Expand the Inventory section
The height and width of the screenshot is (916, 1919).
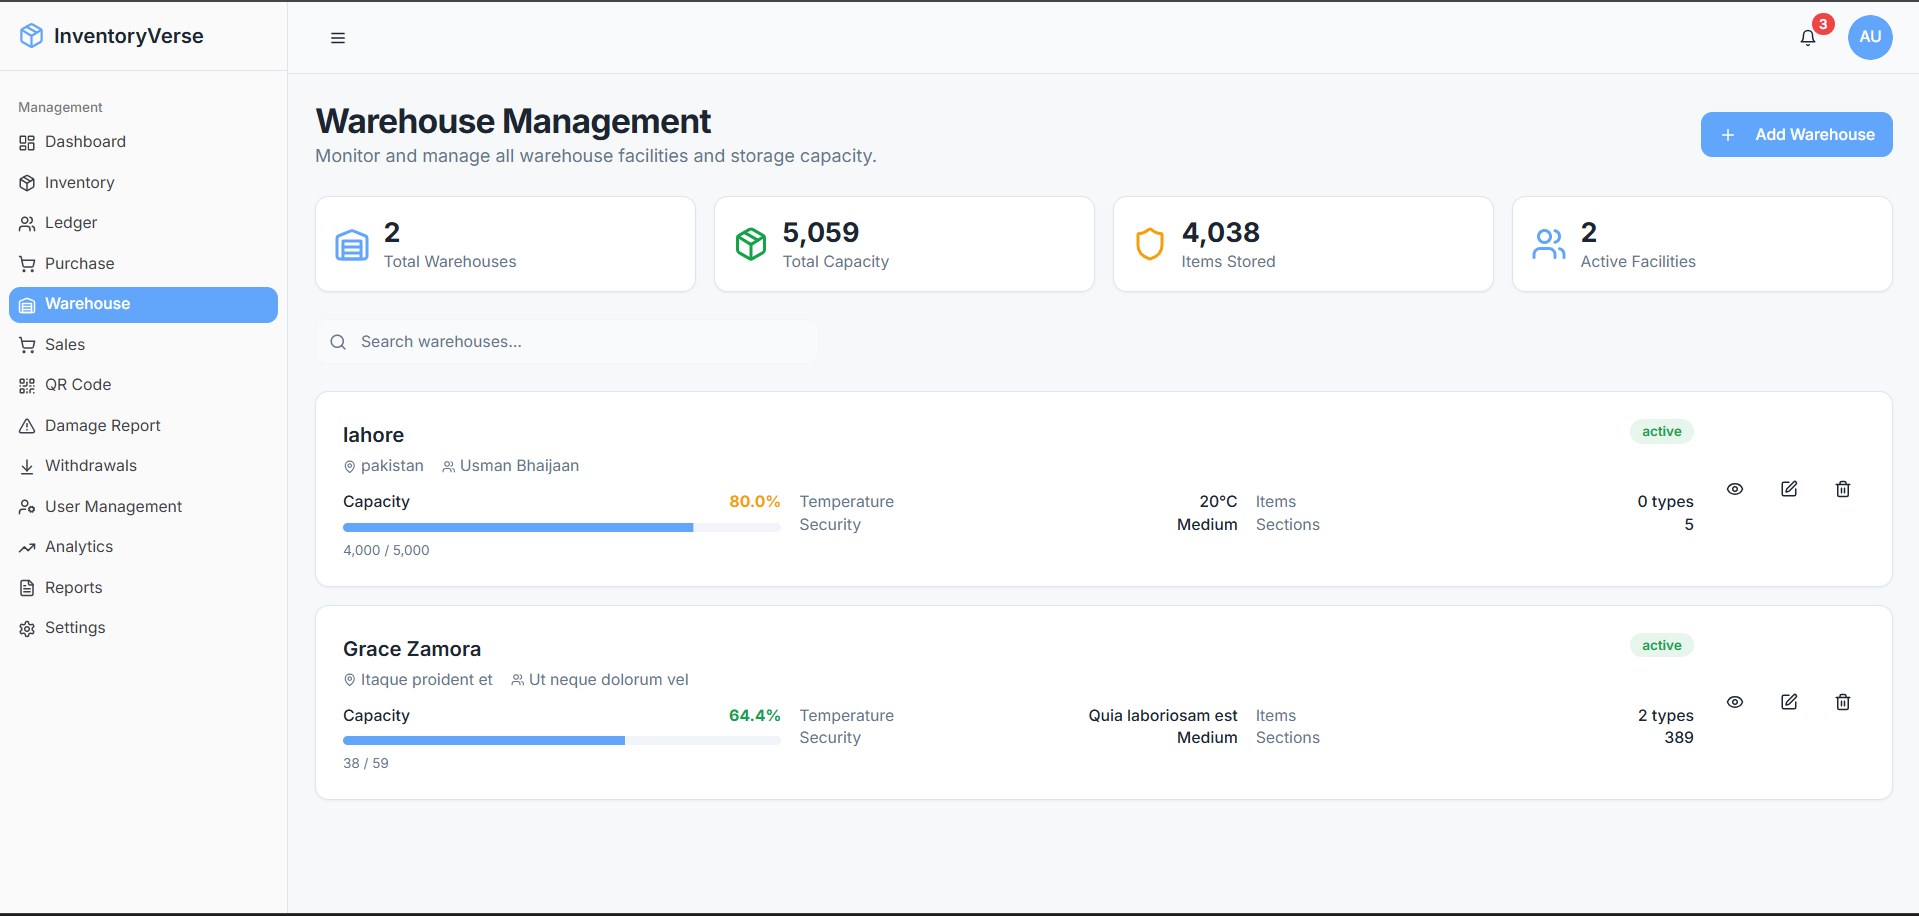(78, 182)
